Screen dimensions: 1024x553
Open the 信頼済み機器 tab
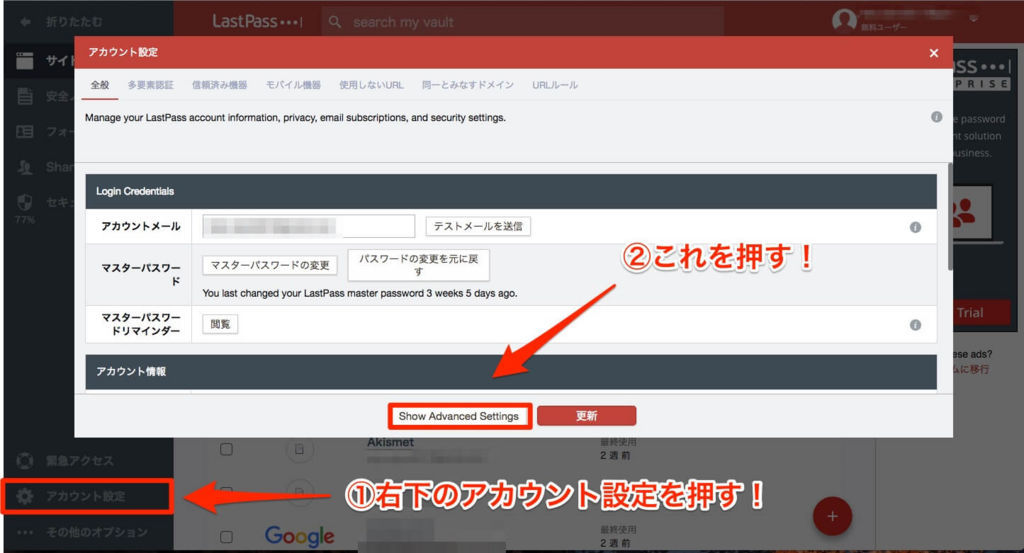click(x=219, y=85)
